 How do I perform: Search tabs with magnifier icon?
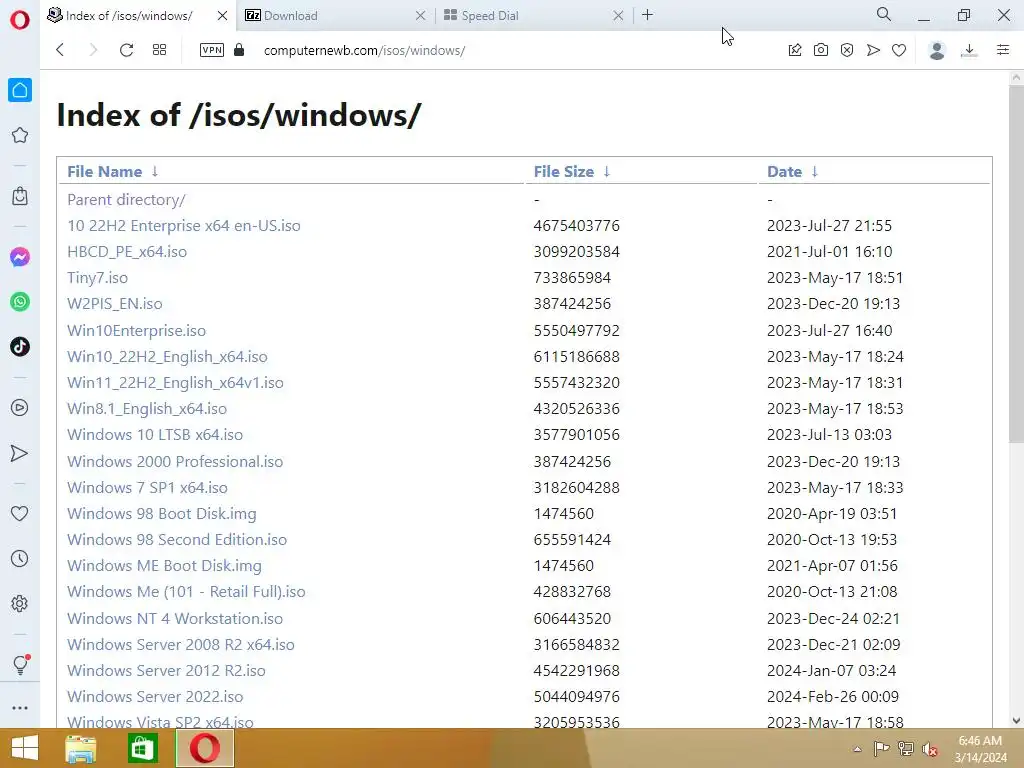pyautogui.click(x=884, y=14)
